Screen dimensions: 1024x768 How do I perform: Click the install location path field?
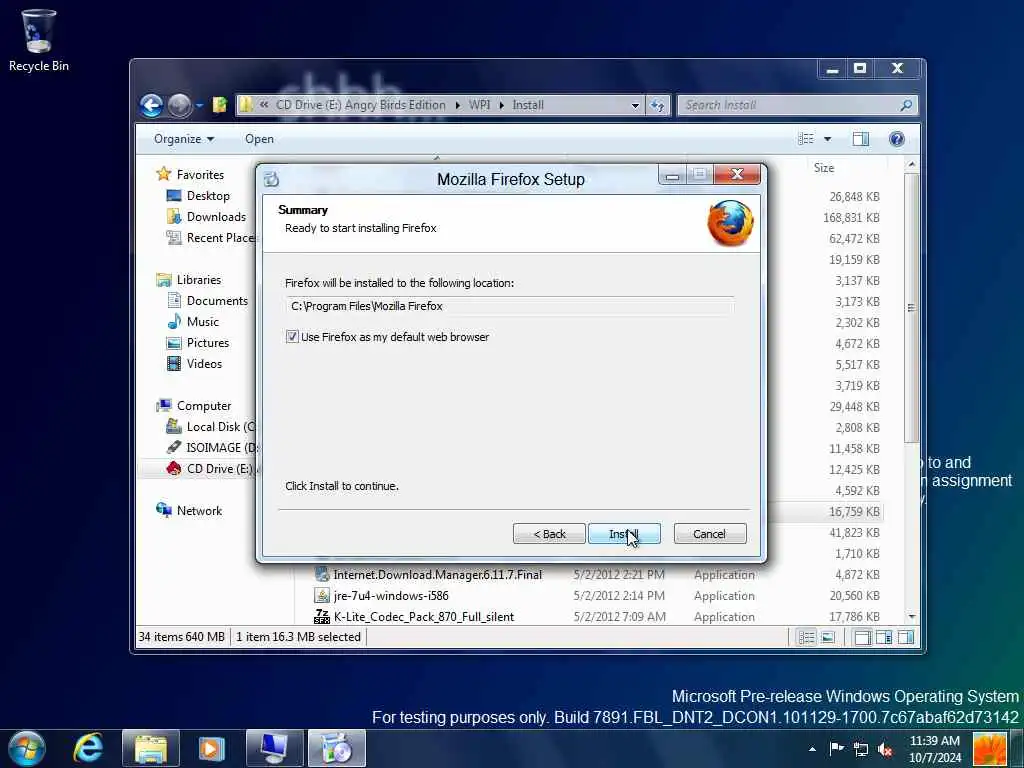click(x=509, y=306)
